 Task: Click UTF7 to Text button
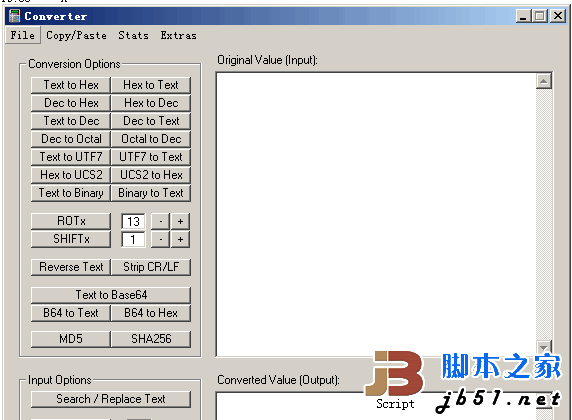[x=151, y=157]
